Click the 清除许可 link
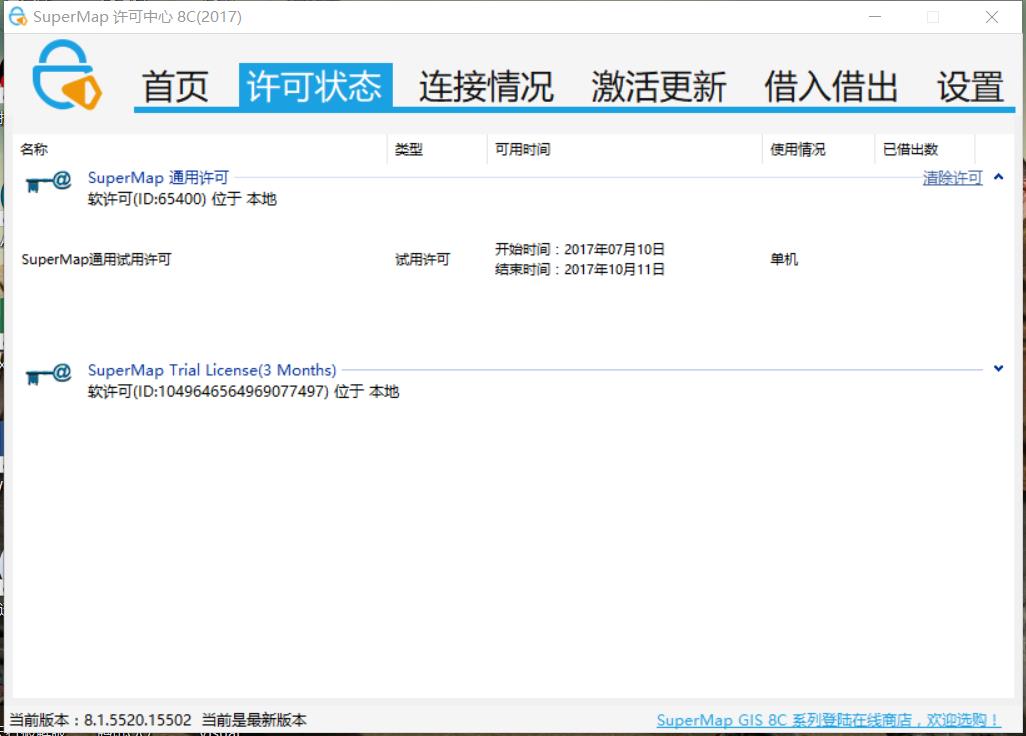 (953, 178)
